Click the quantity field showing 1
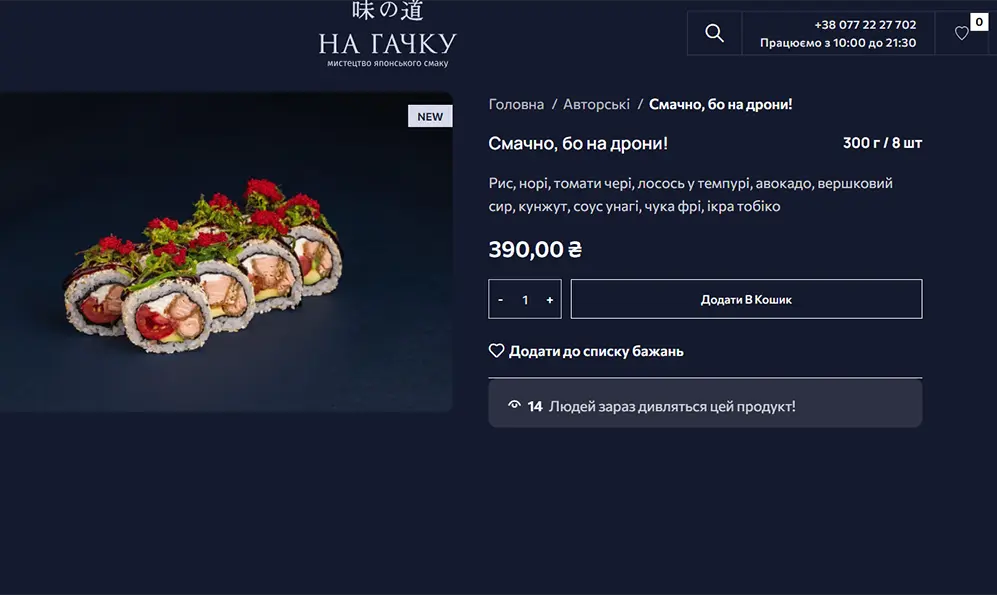The width and height of the screenshot is (997, 595). [x=525, y=299]
